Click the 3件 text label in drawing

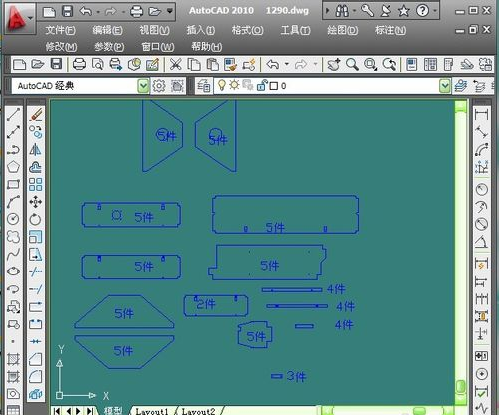click(x=296, y=376)
